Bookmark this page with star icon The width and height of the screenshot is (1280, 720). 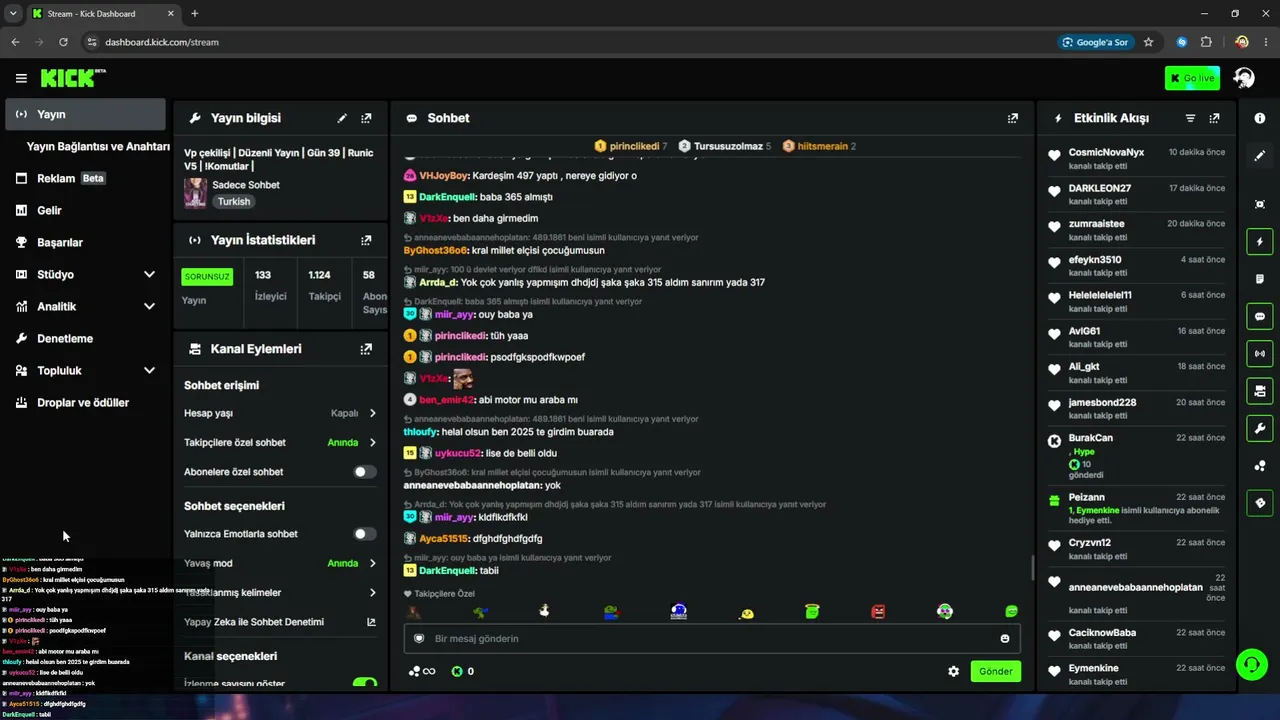[1148, 42]
